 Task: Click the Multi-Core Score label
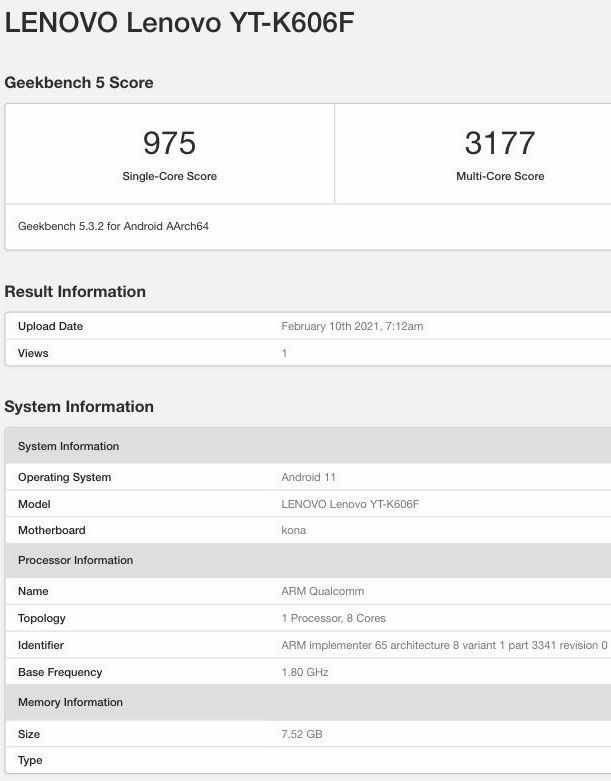tap(500, 176)
